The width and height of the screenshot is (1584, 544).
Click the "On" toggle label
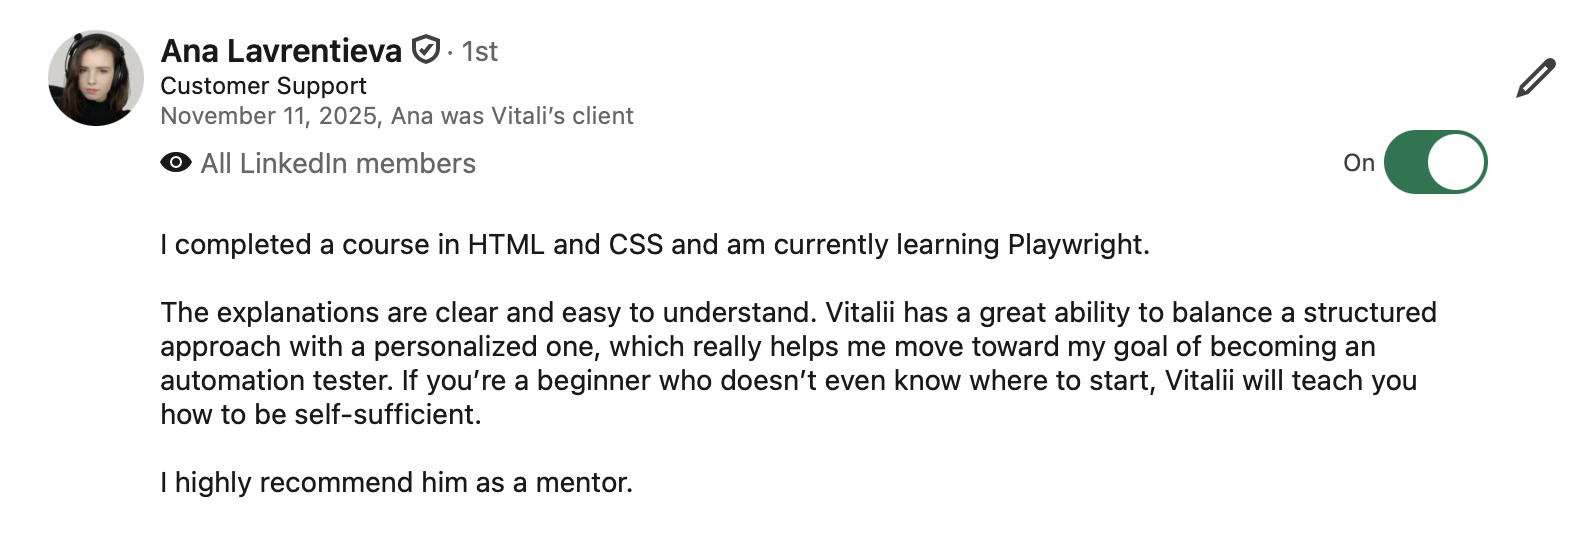1358,163
